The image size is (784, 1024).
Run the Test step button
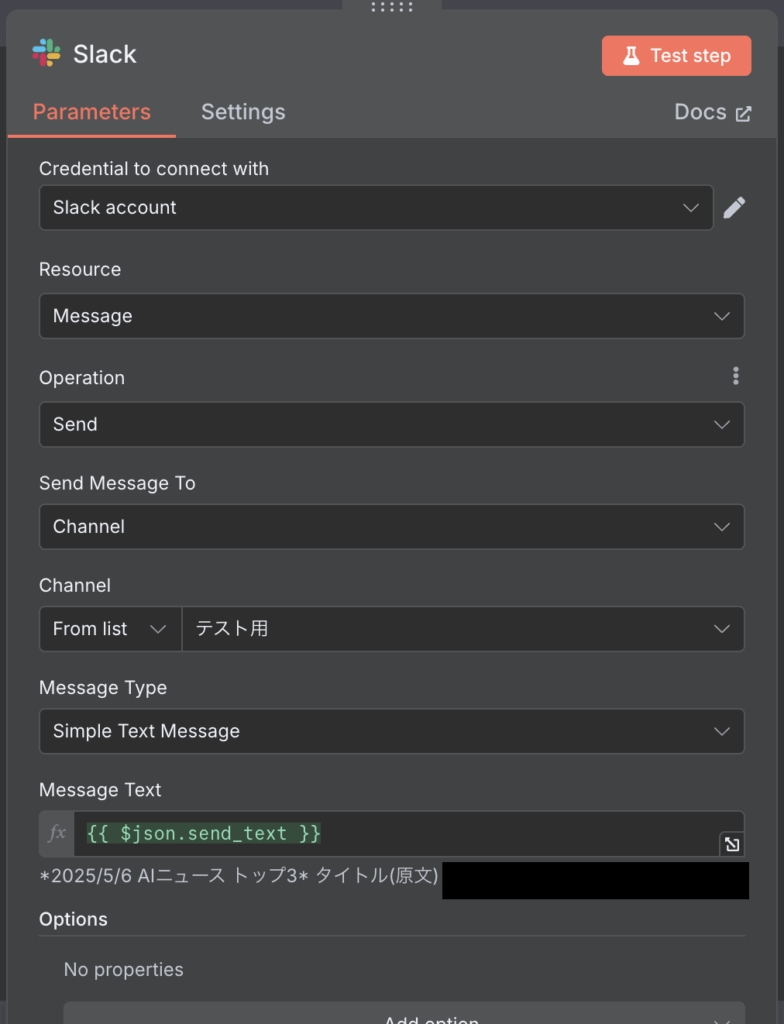coord(676,56)
